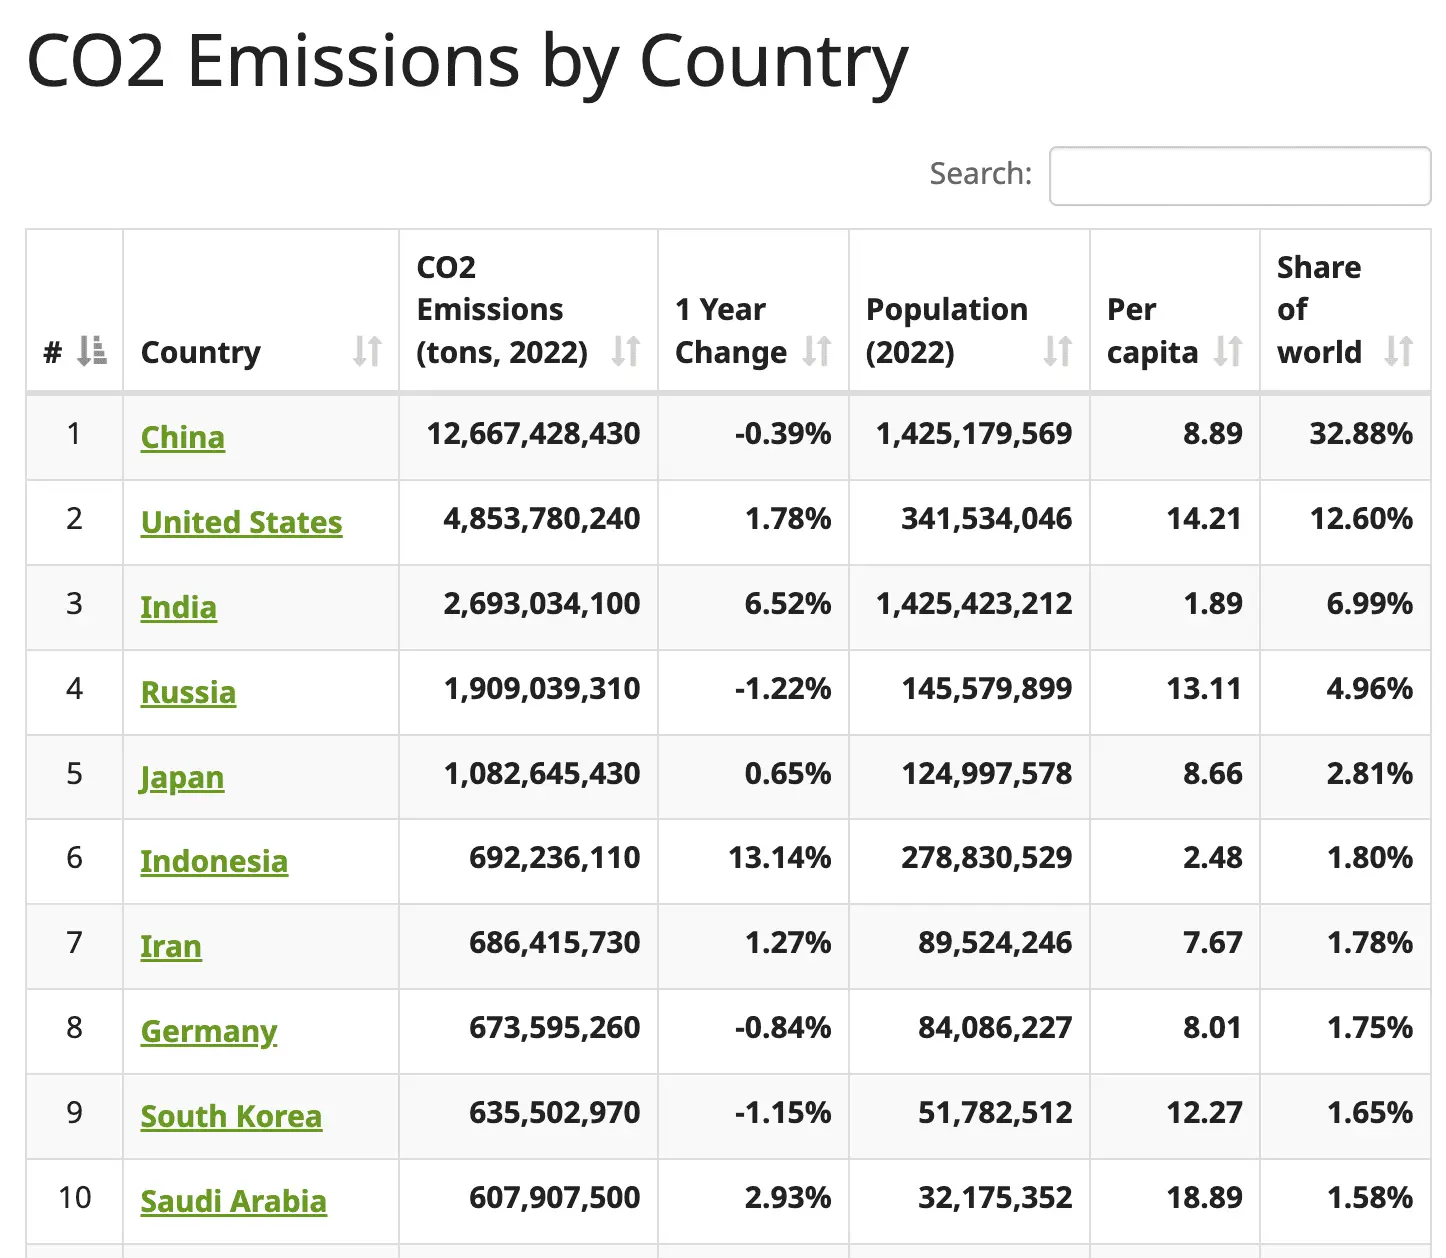
Task: Click the Country column sort arrows
Action: (367, 351)
